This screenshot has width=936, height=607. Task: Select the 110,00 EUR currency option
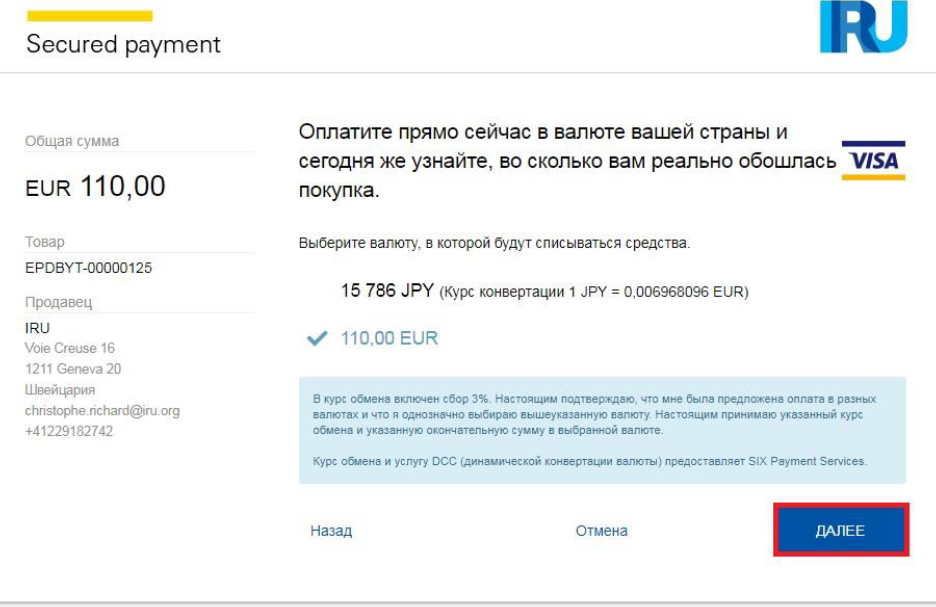[x=389, y=338]
